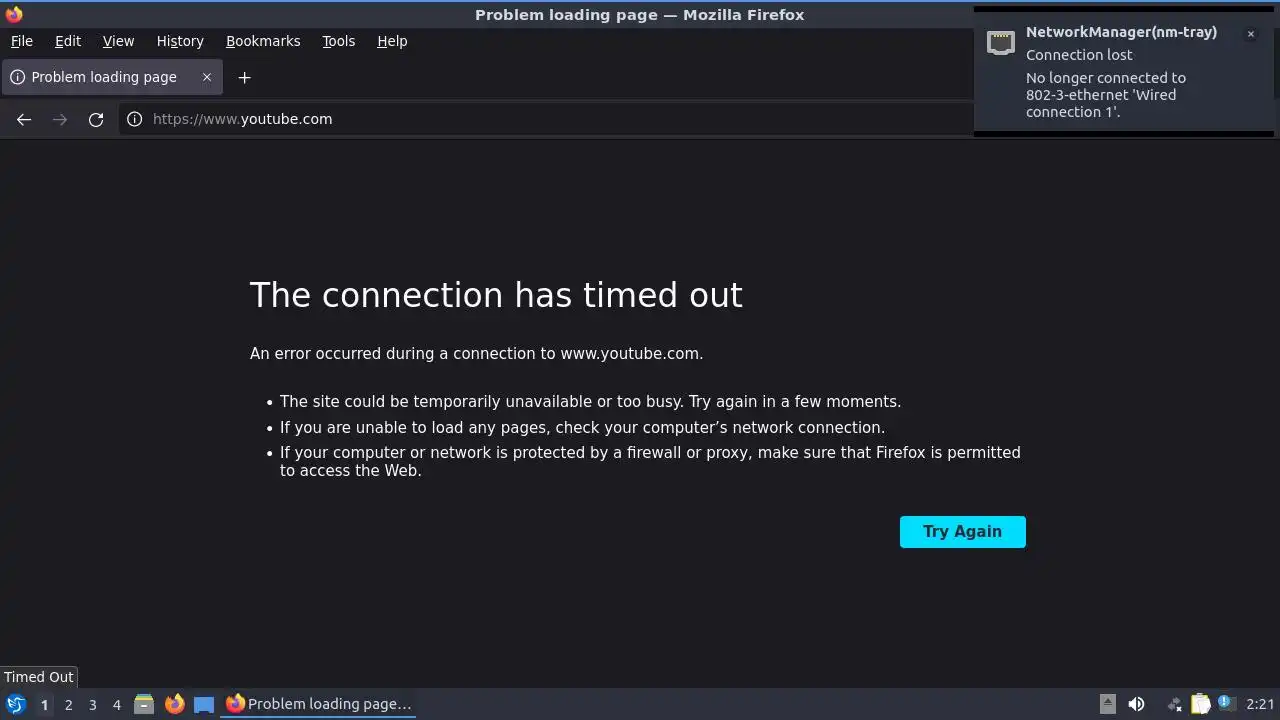Select Firefox task in the taskbar
This screenshot has width=1280, height=720.
319,704
